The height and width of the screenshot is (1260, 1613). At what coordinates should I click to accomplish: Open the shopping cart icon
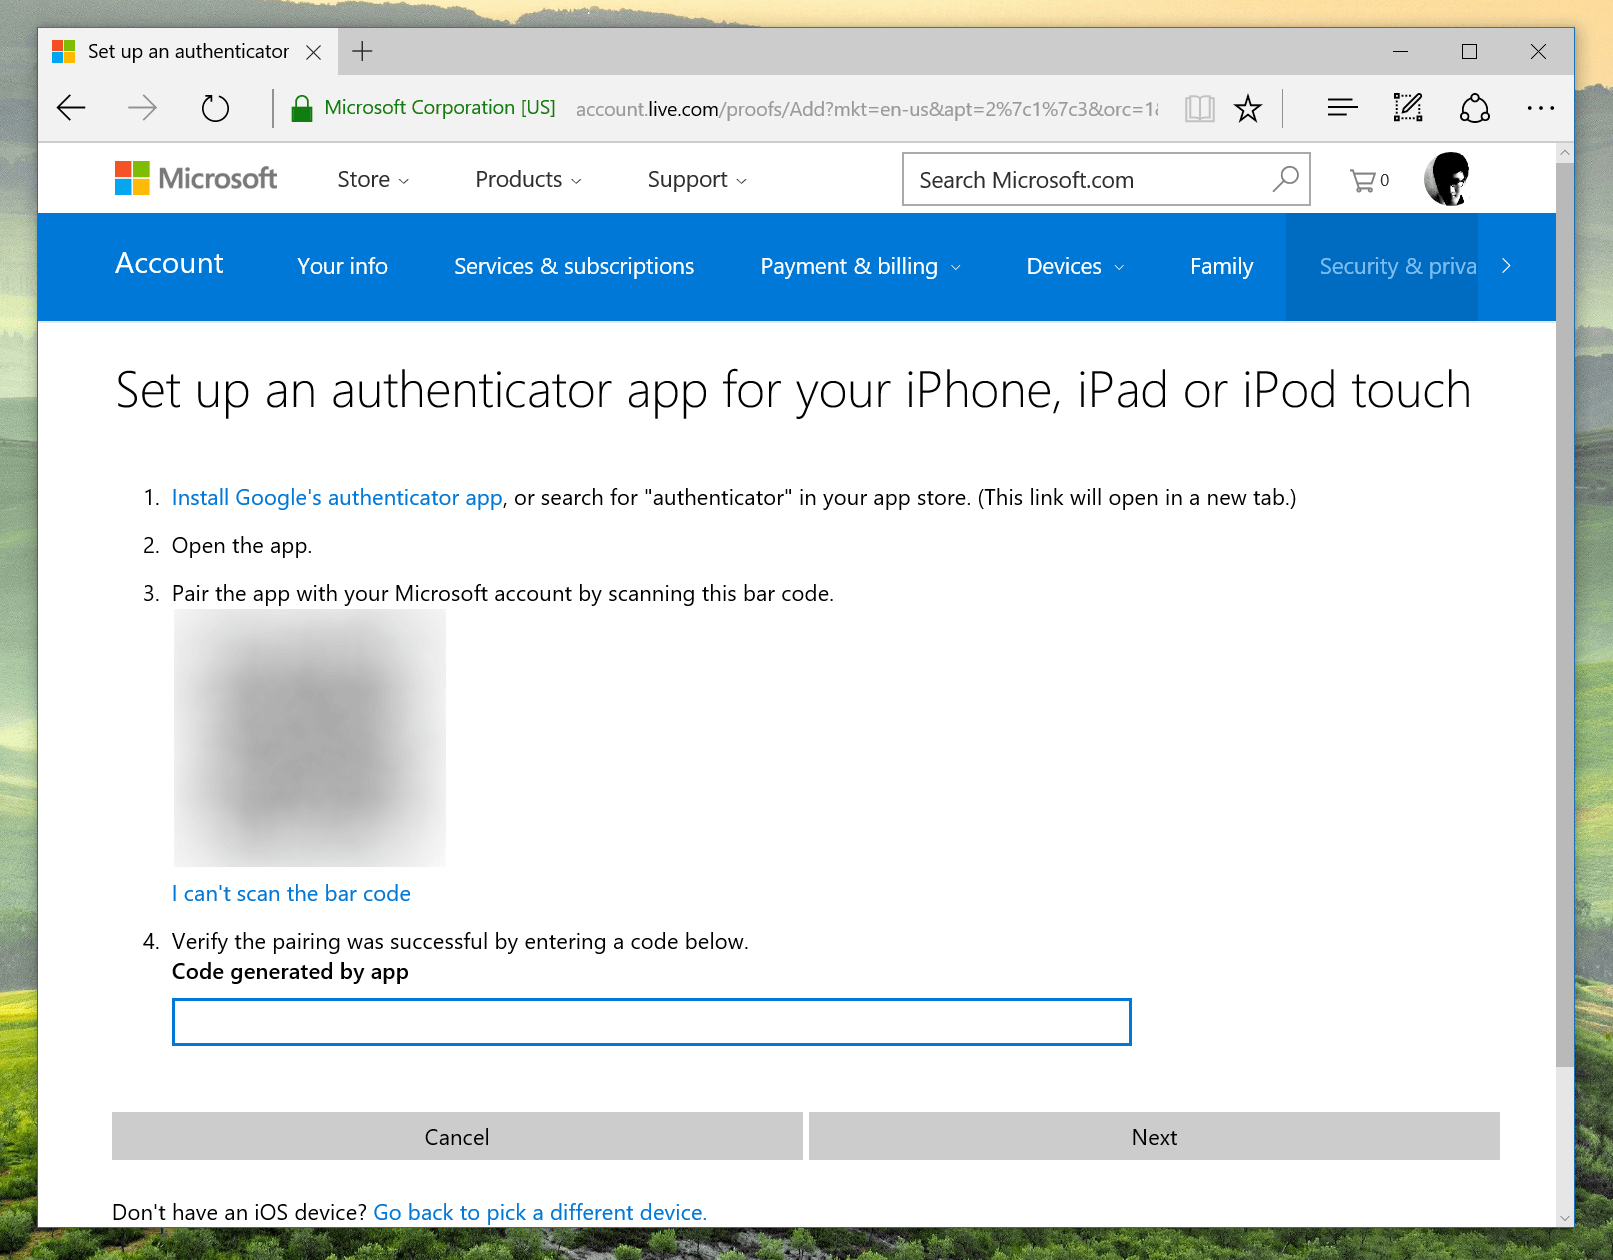pos(1369,180)
